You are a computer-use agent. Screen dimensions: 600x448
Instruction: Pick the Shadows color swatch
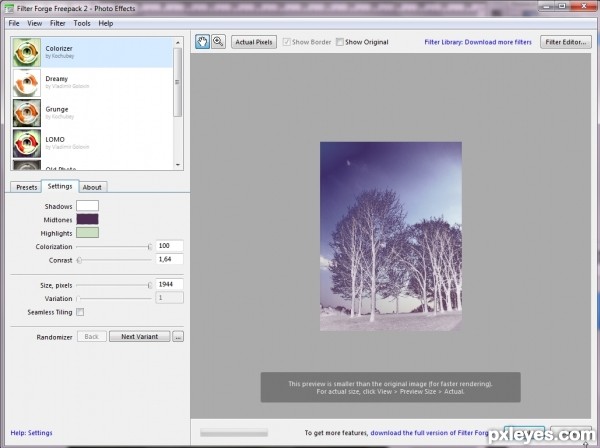(x=87, y=206)
